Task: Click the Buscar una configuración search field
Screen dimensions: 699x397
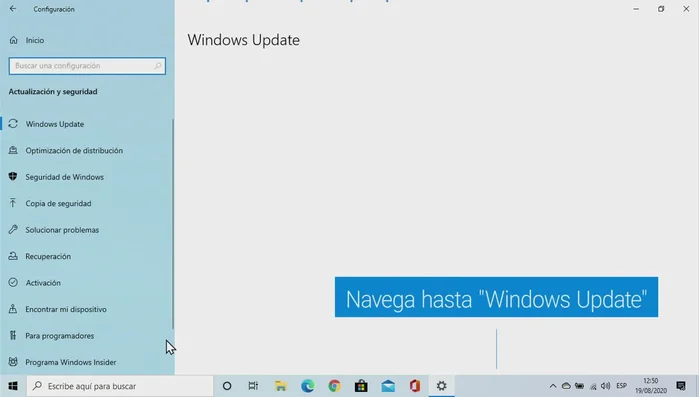Action: tap(87, 66)
